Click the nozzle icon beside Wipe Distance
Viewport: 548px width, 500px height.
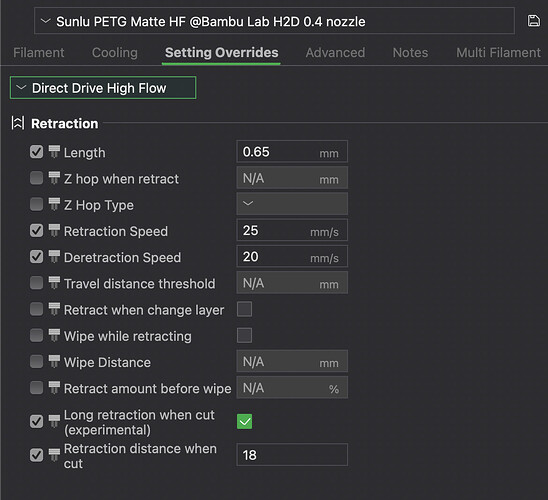54,362
